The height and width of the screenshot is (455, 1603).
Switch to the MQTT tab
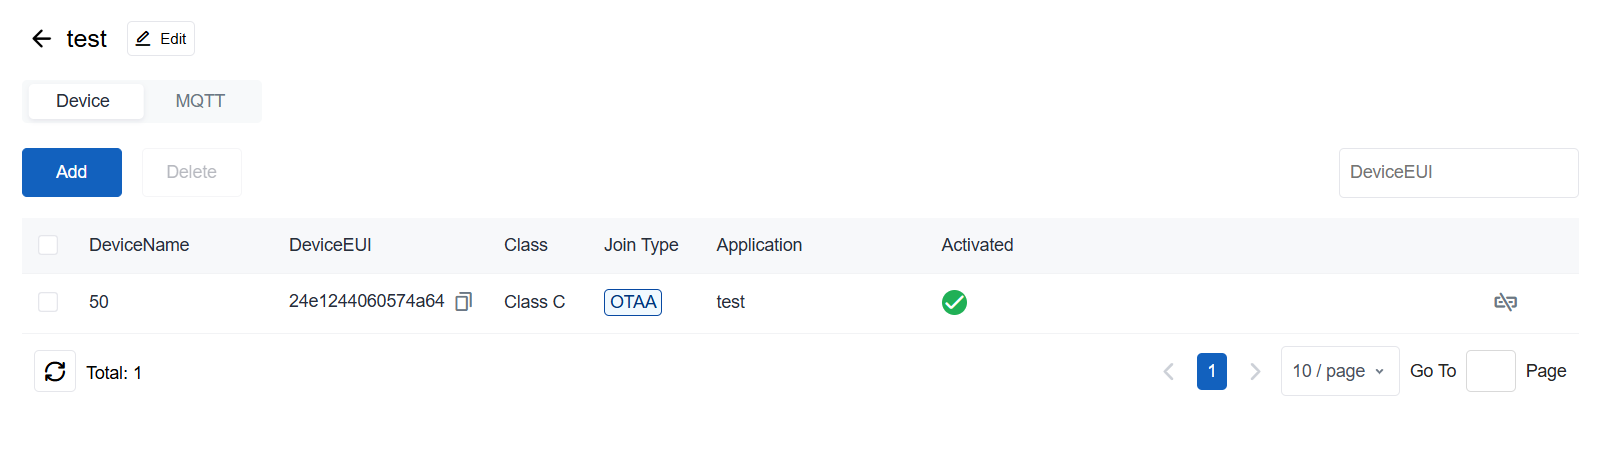(x=200, y=101)
